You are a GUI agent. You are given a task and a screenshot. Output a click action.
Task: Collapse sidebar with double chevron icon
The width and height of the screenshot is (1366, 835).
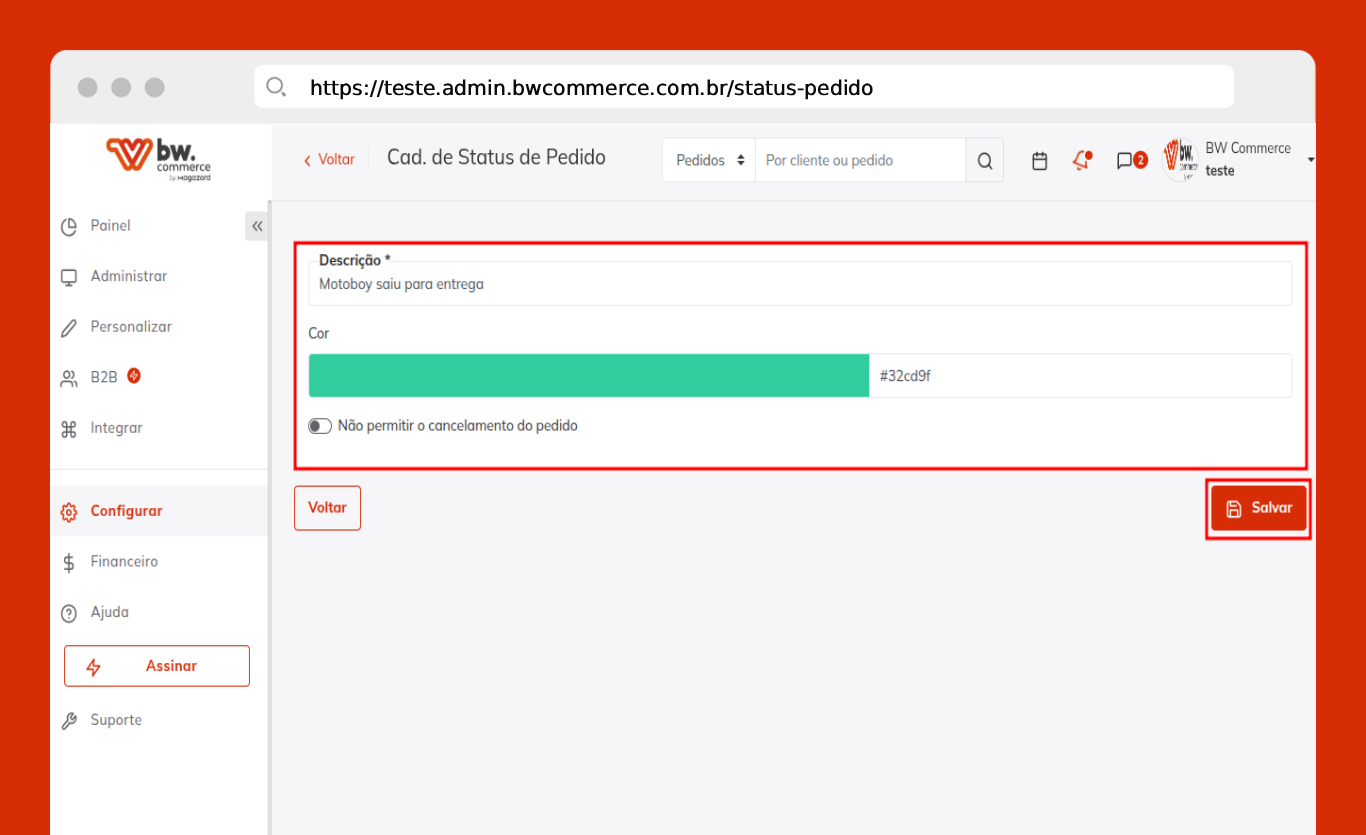[257, 226]
